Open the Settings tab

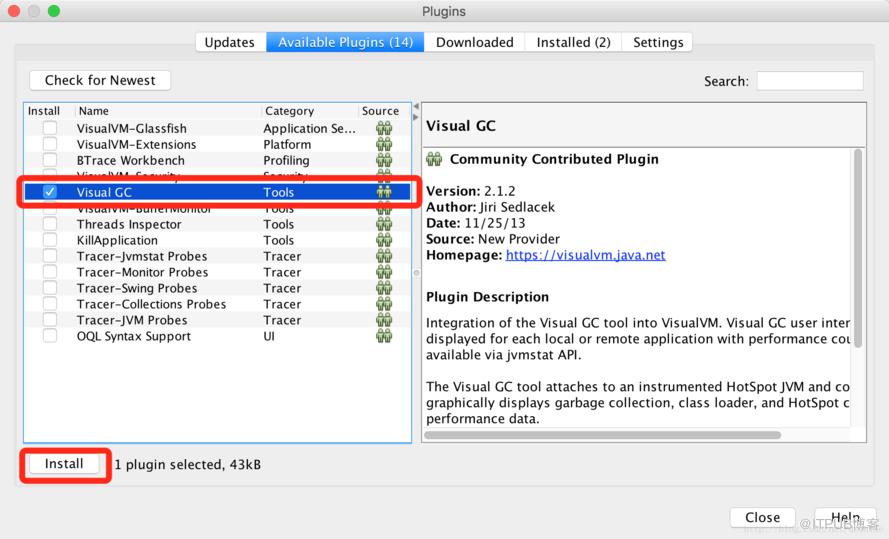[658, 43]
